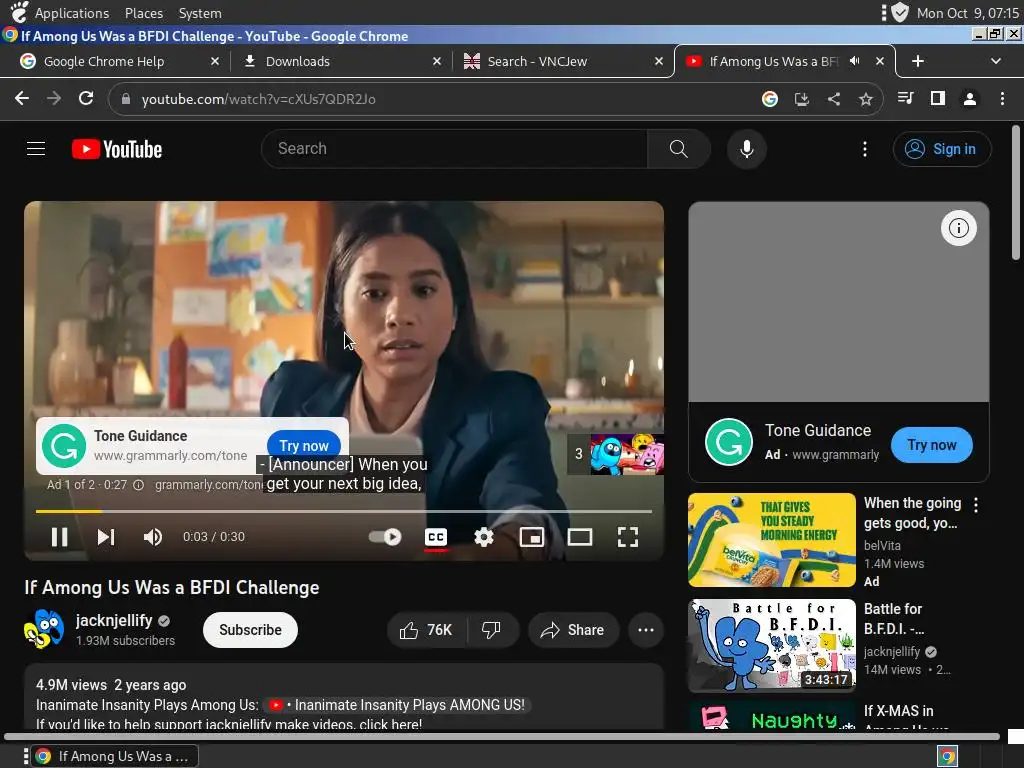
Task: Click Try now on the video ad overlay
Action: pos(304,445)
